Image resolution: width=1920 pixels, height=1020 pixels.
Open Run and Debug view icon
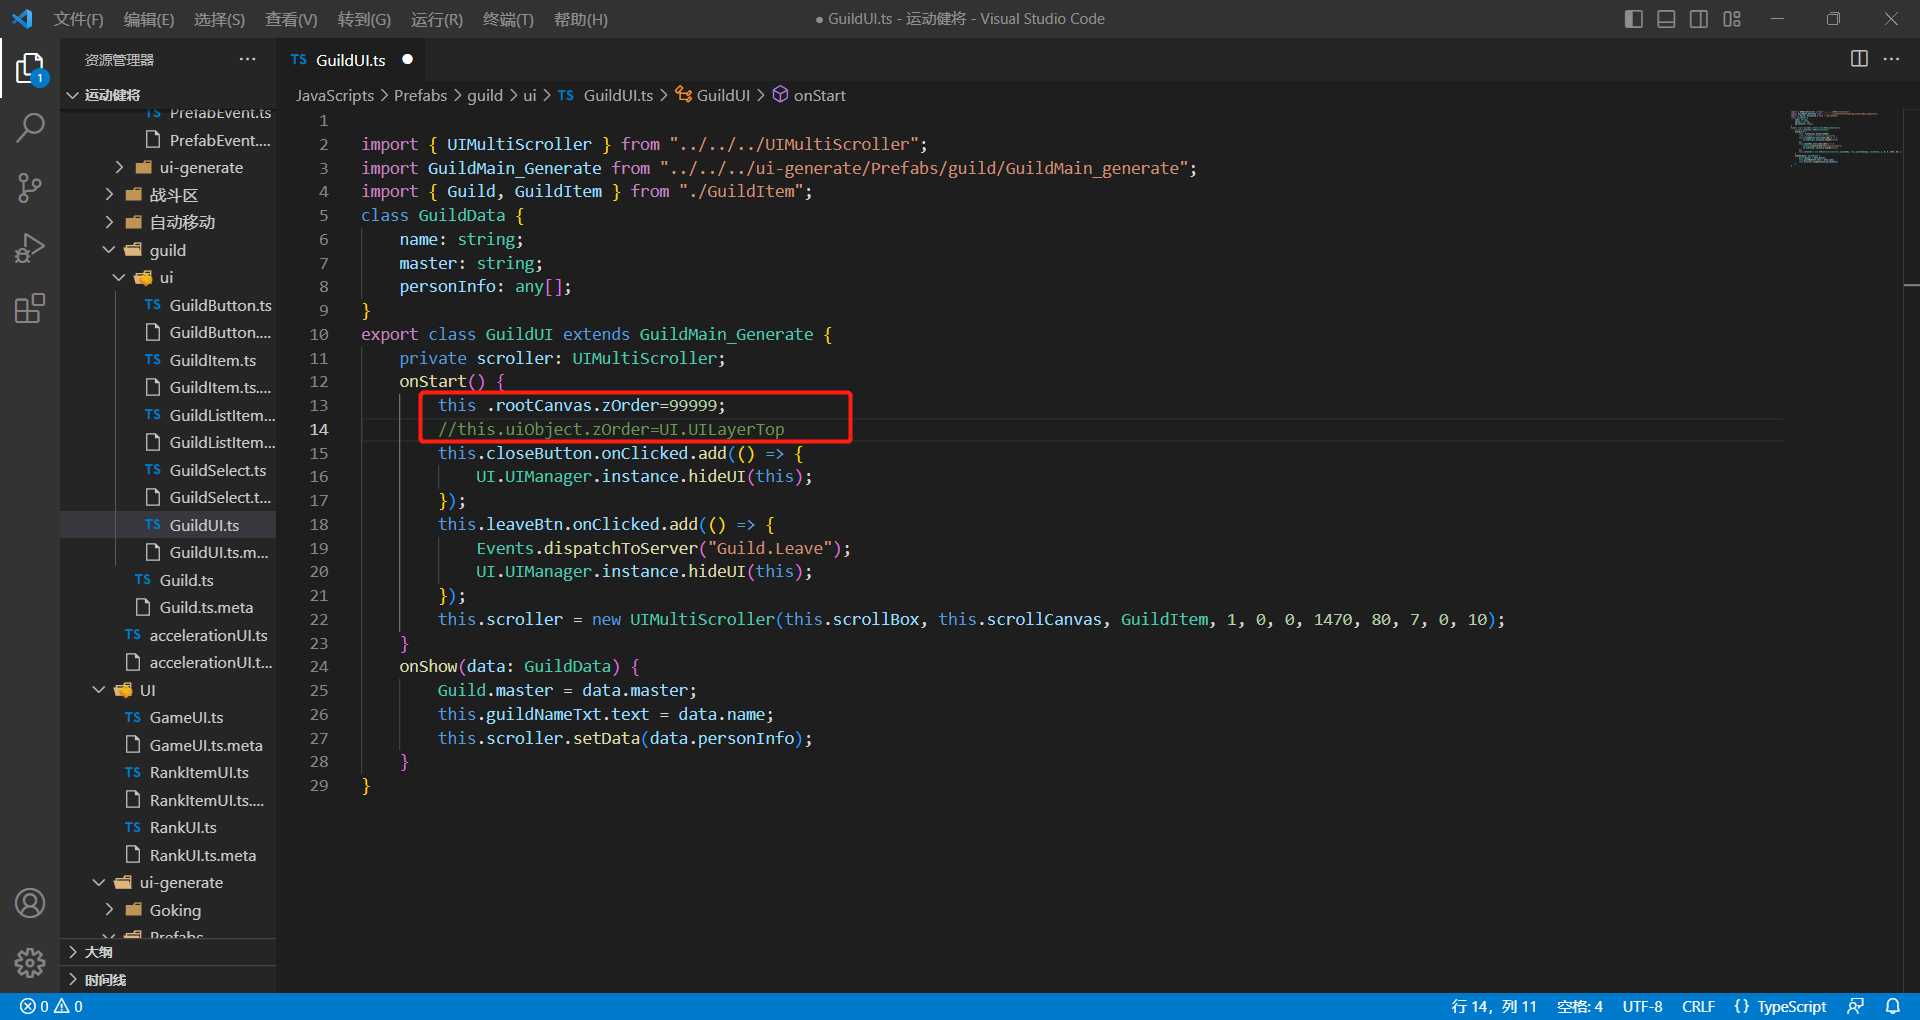pyautogui.click(x=30, y=247)
